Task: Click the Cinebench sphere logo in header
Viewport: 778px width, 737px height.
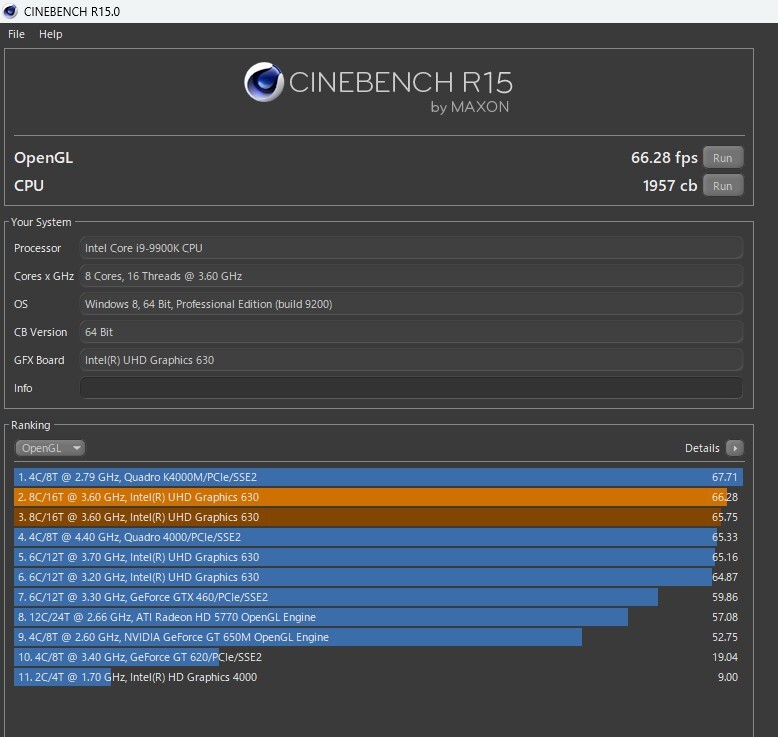Action: pyautogui.click(x=264, y=83)
